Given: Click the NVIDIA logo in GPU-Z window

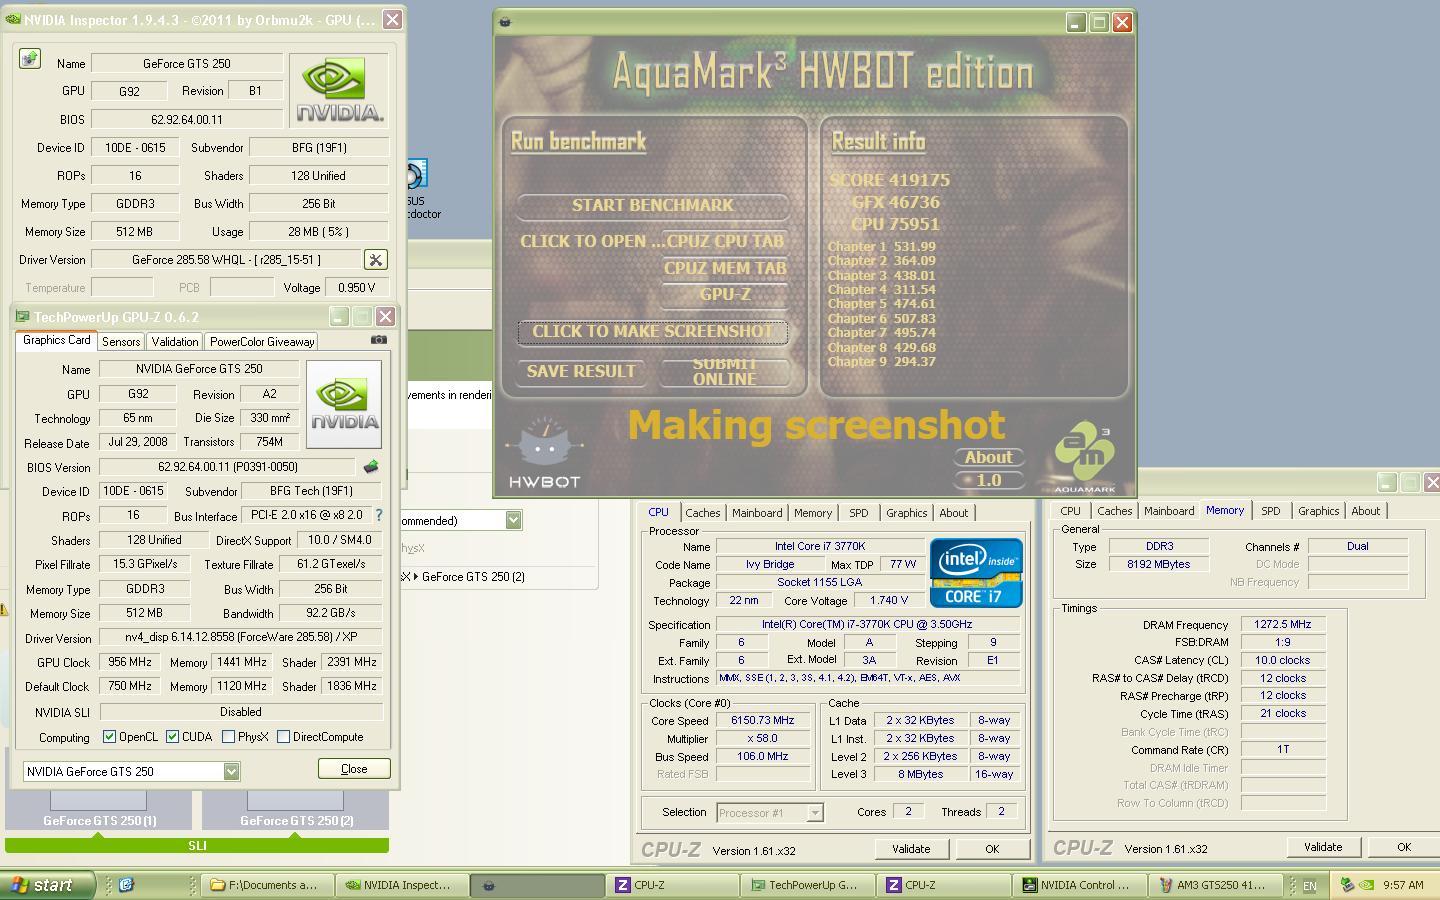Looking at the screenshot, I should [343, 404].
